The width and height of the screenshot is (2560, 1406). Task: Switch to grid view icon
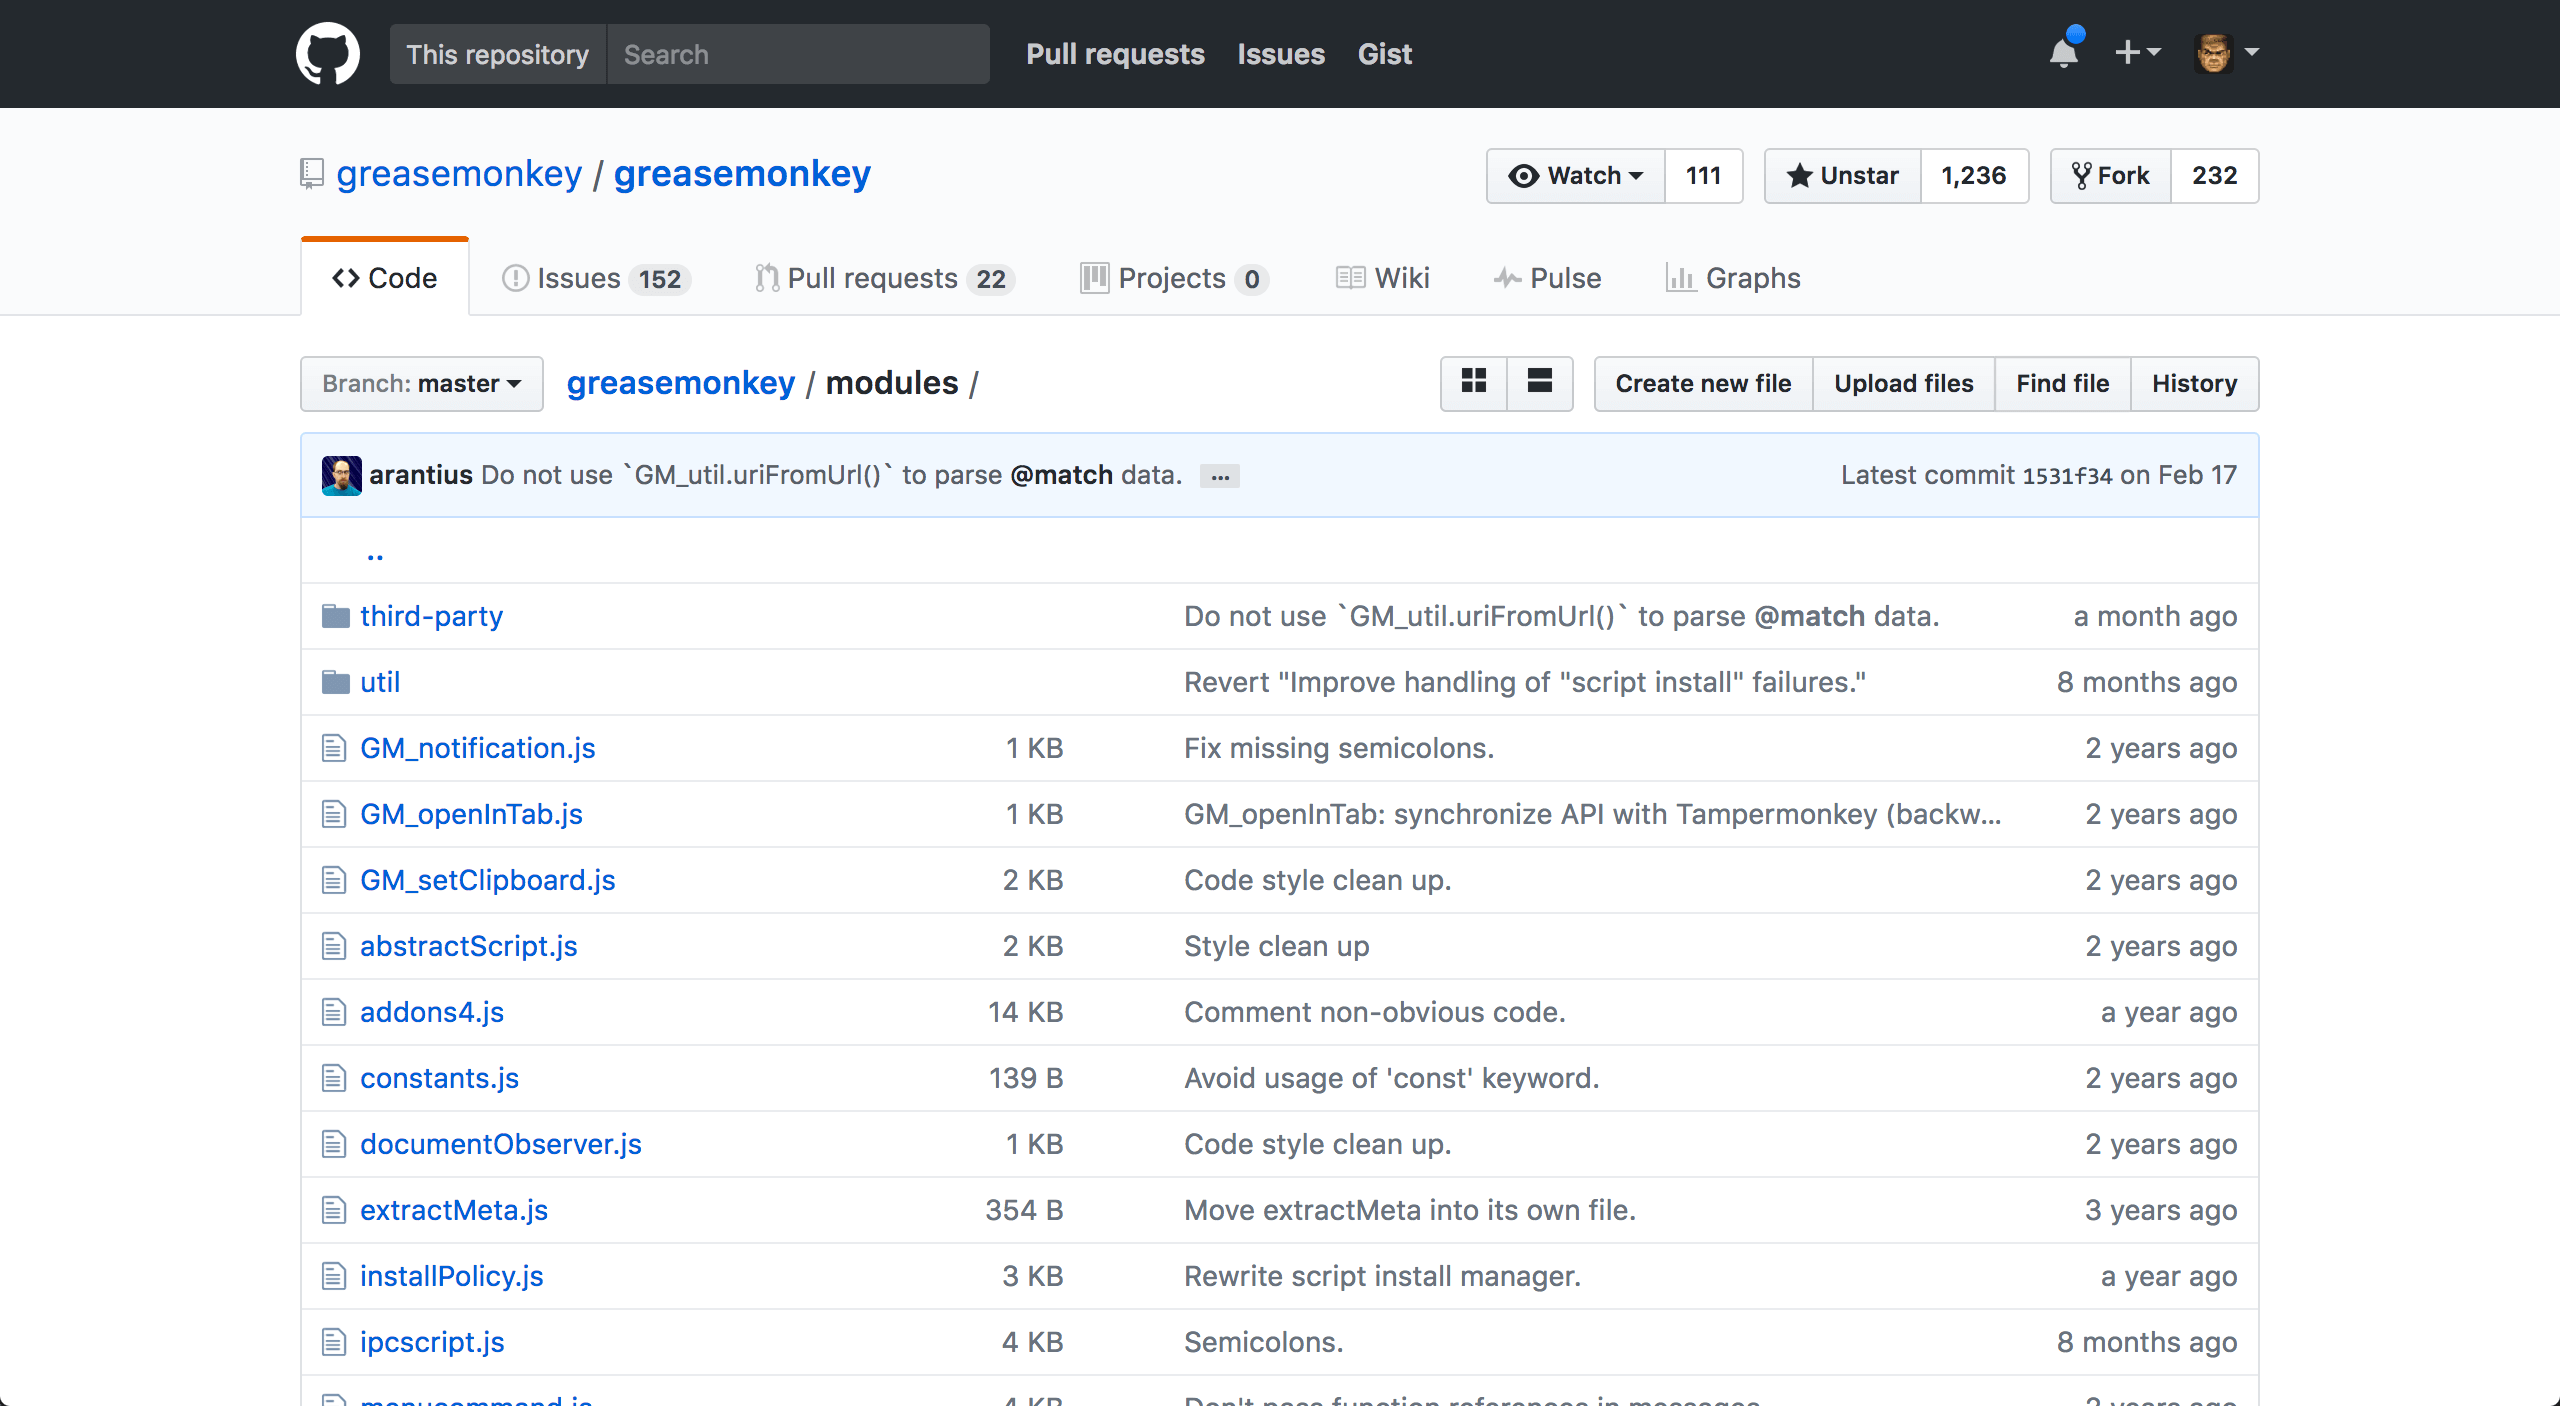pos(1473,383)
